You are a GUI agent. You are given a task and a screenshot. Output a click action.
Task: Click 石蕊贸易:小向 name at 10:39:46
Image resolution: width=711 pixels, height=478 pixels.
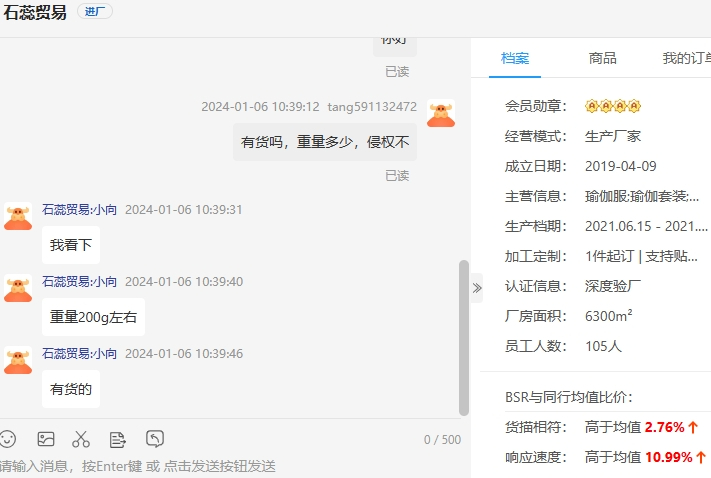pyautogui.click(x=79, y=353)
